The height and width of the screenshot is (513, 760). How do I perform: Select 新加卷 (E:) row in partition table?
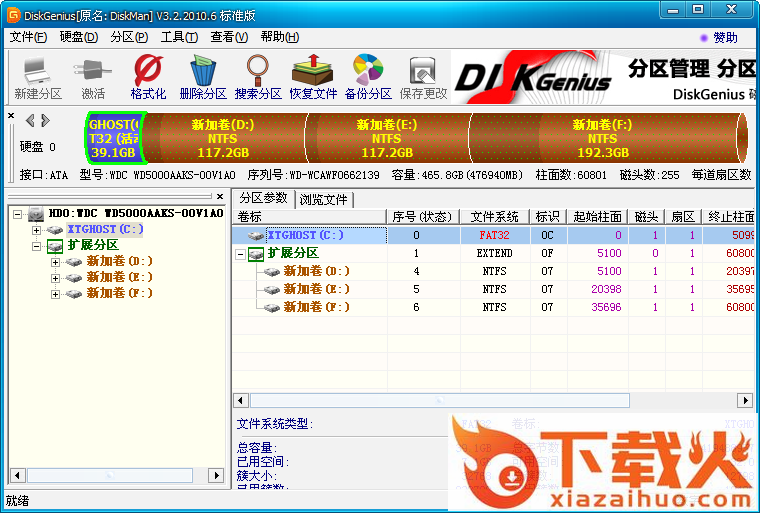493,289
